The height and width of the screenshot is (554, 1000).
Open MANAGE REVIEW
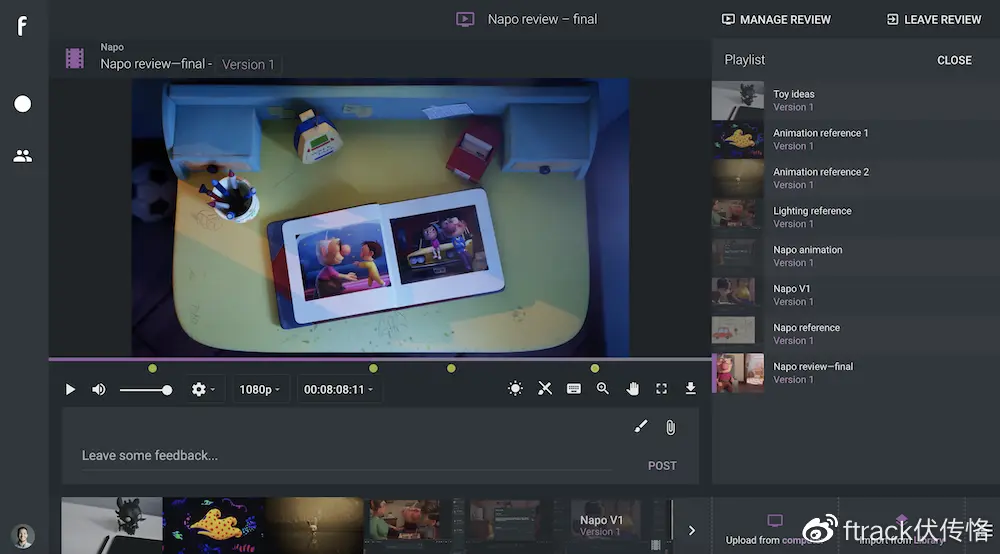(x=776, y=20)
